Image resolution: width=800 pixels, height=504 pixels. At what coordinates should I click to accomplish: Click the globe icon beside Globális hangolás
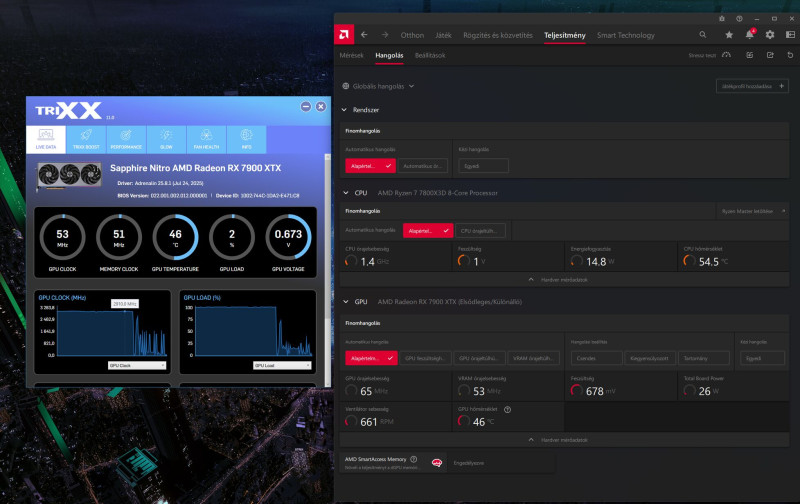(346, 86)
